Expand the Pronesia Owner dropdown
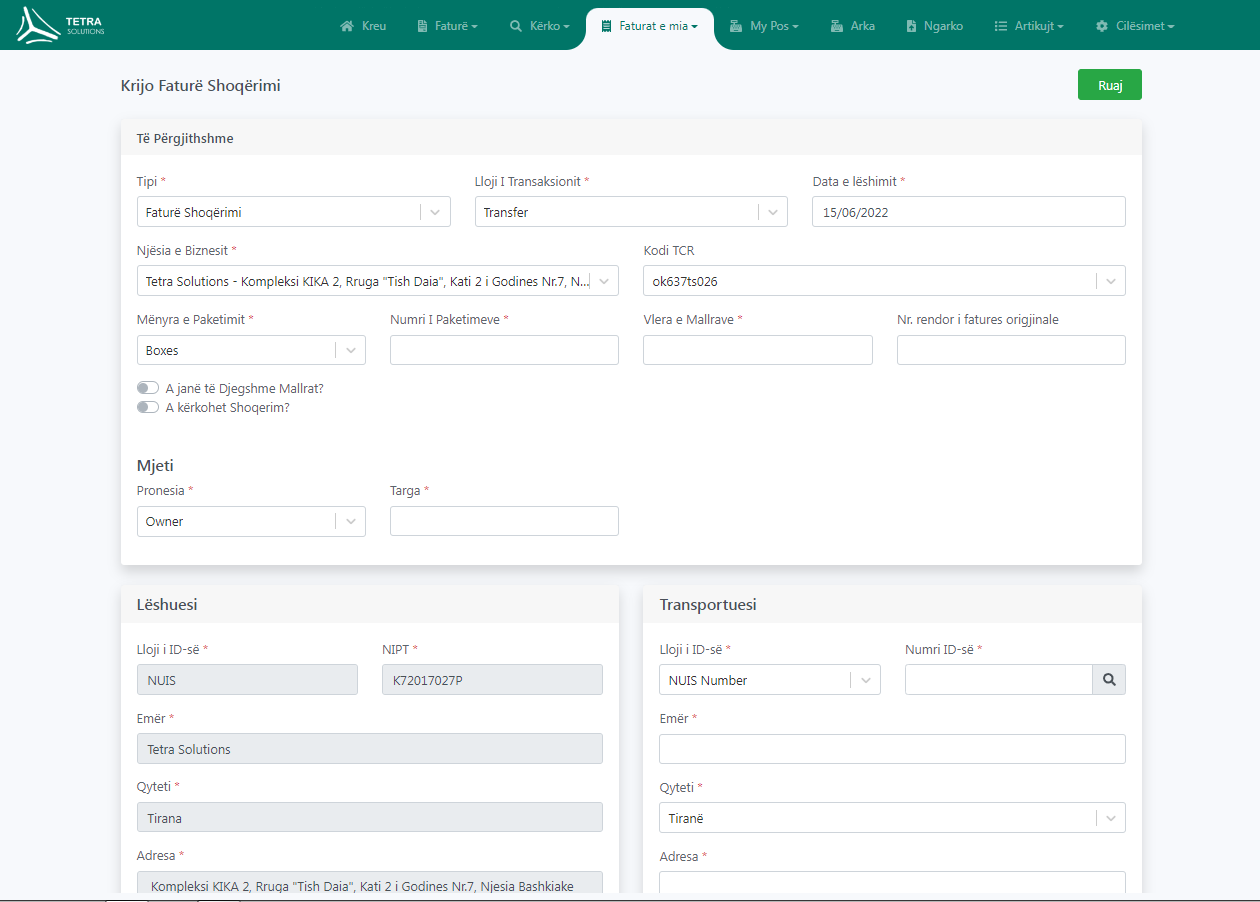The width and height of the screenshot is (1260, 902). [x=251, y=521]
